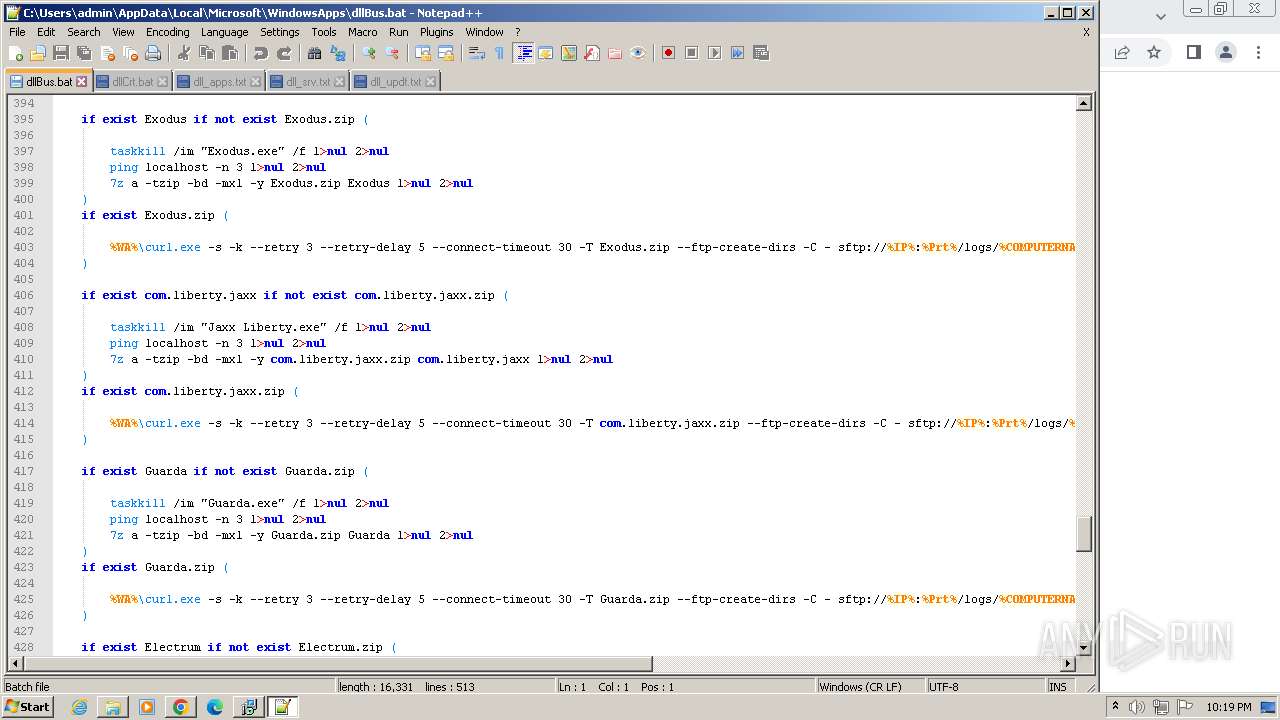Screen dimensions: 1280x720
Task: Create a new document with the New icon
Action: click(x=16, y=53)
